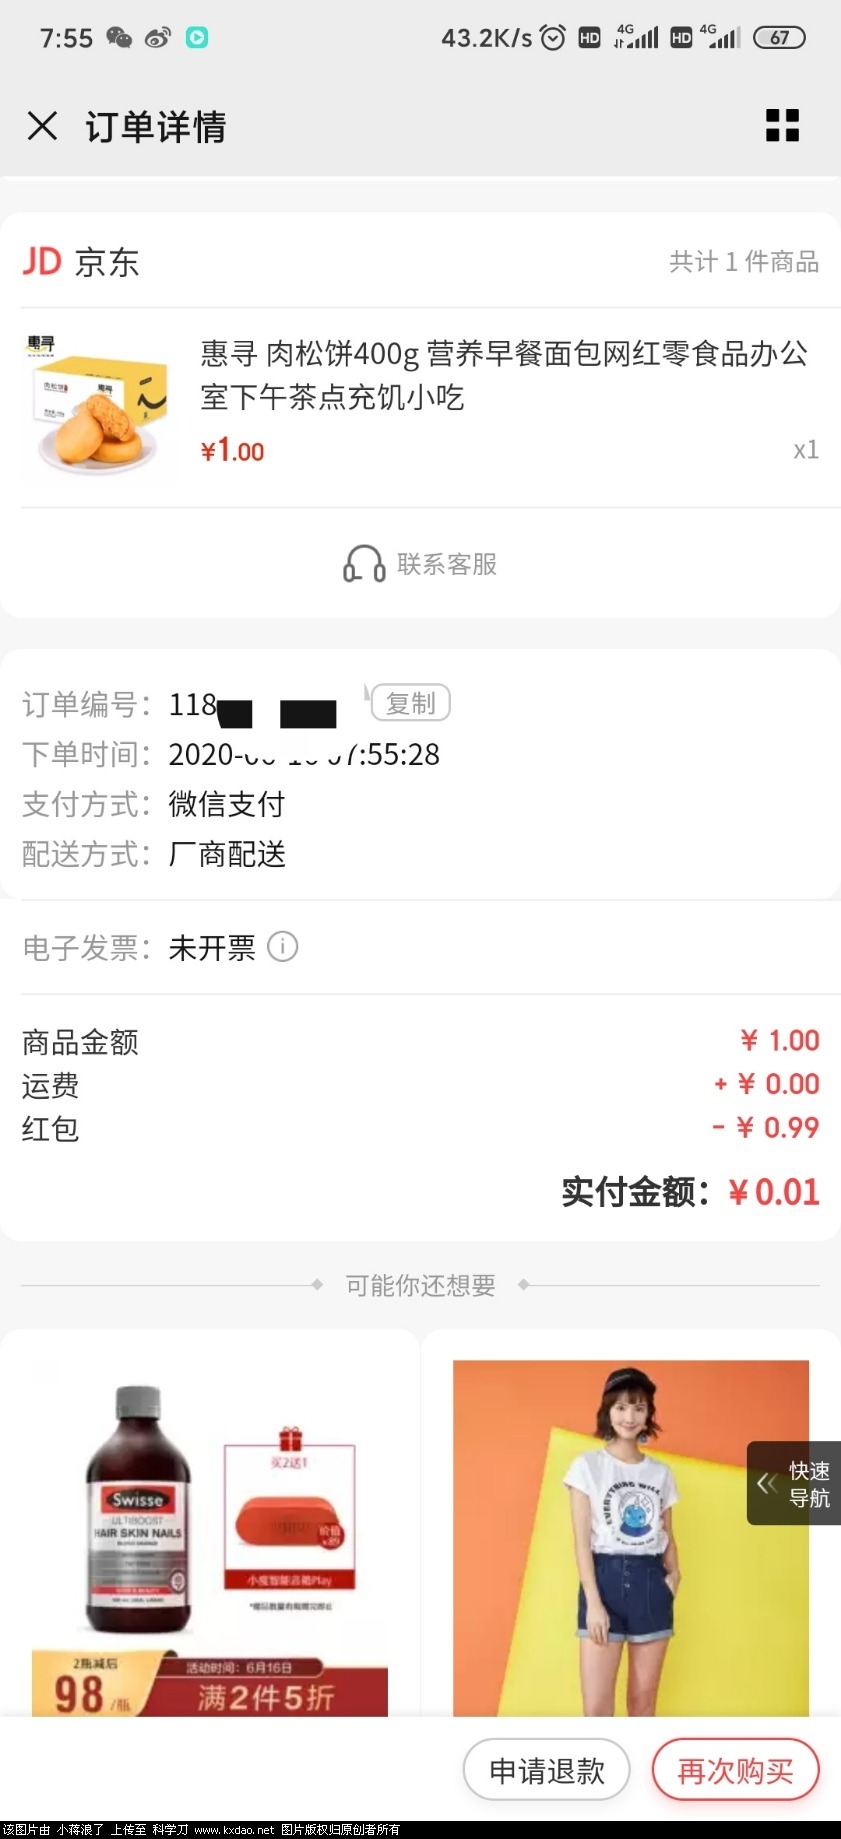This screenshot has width=841, height=1839.
Task: Open the Swisse bottle recommended product
Action: point(210,1540)
